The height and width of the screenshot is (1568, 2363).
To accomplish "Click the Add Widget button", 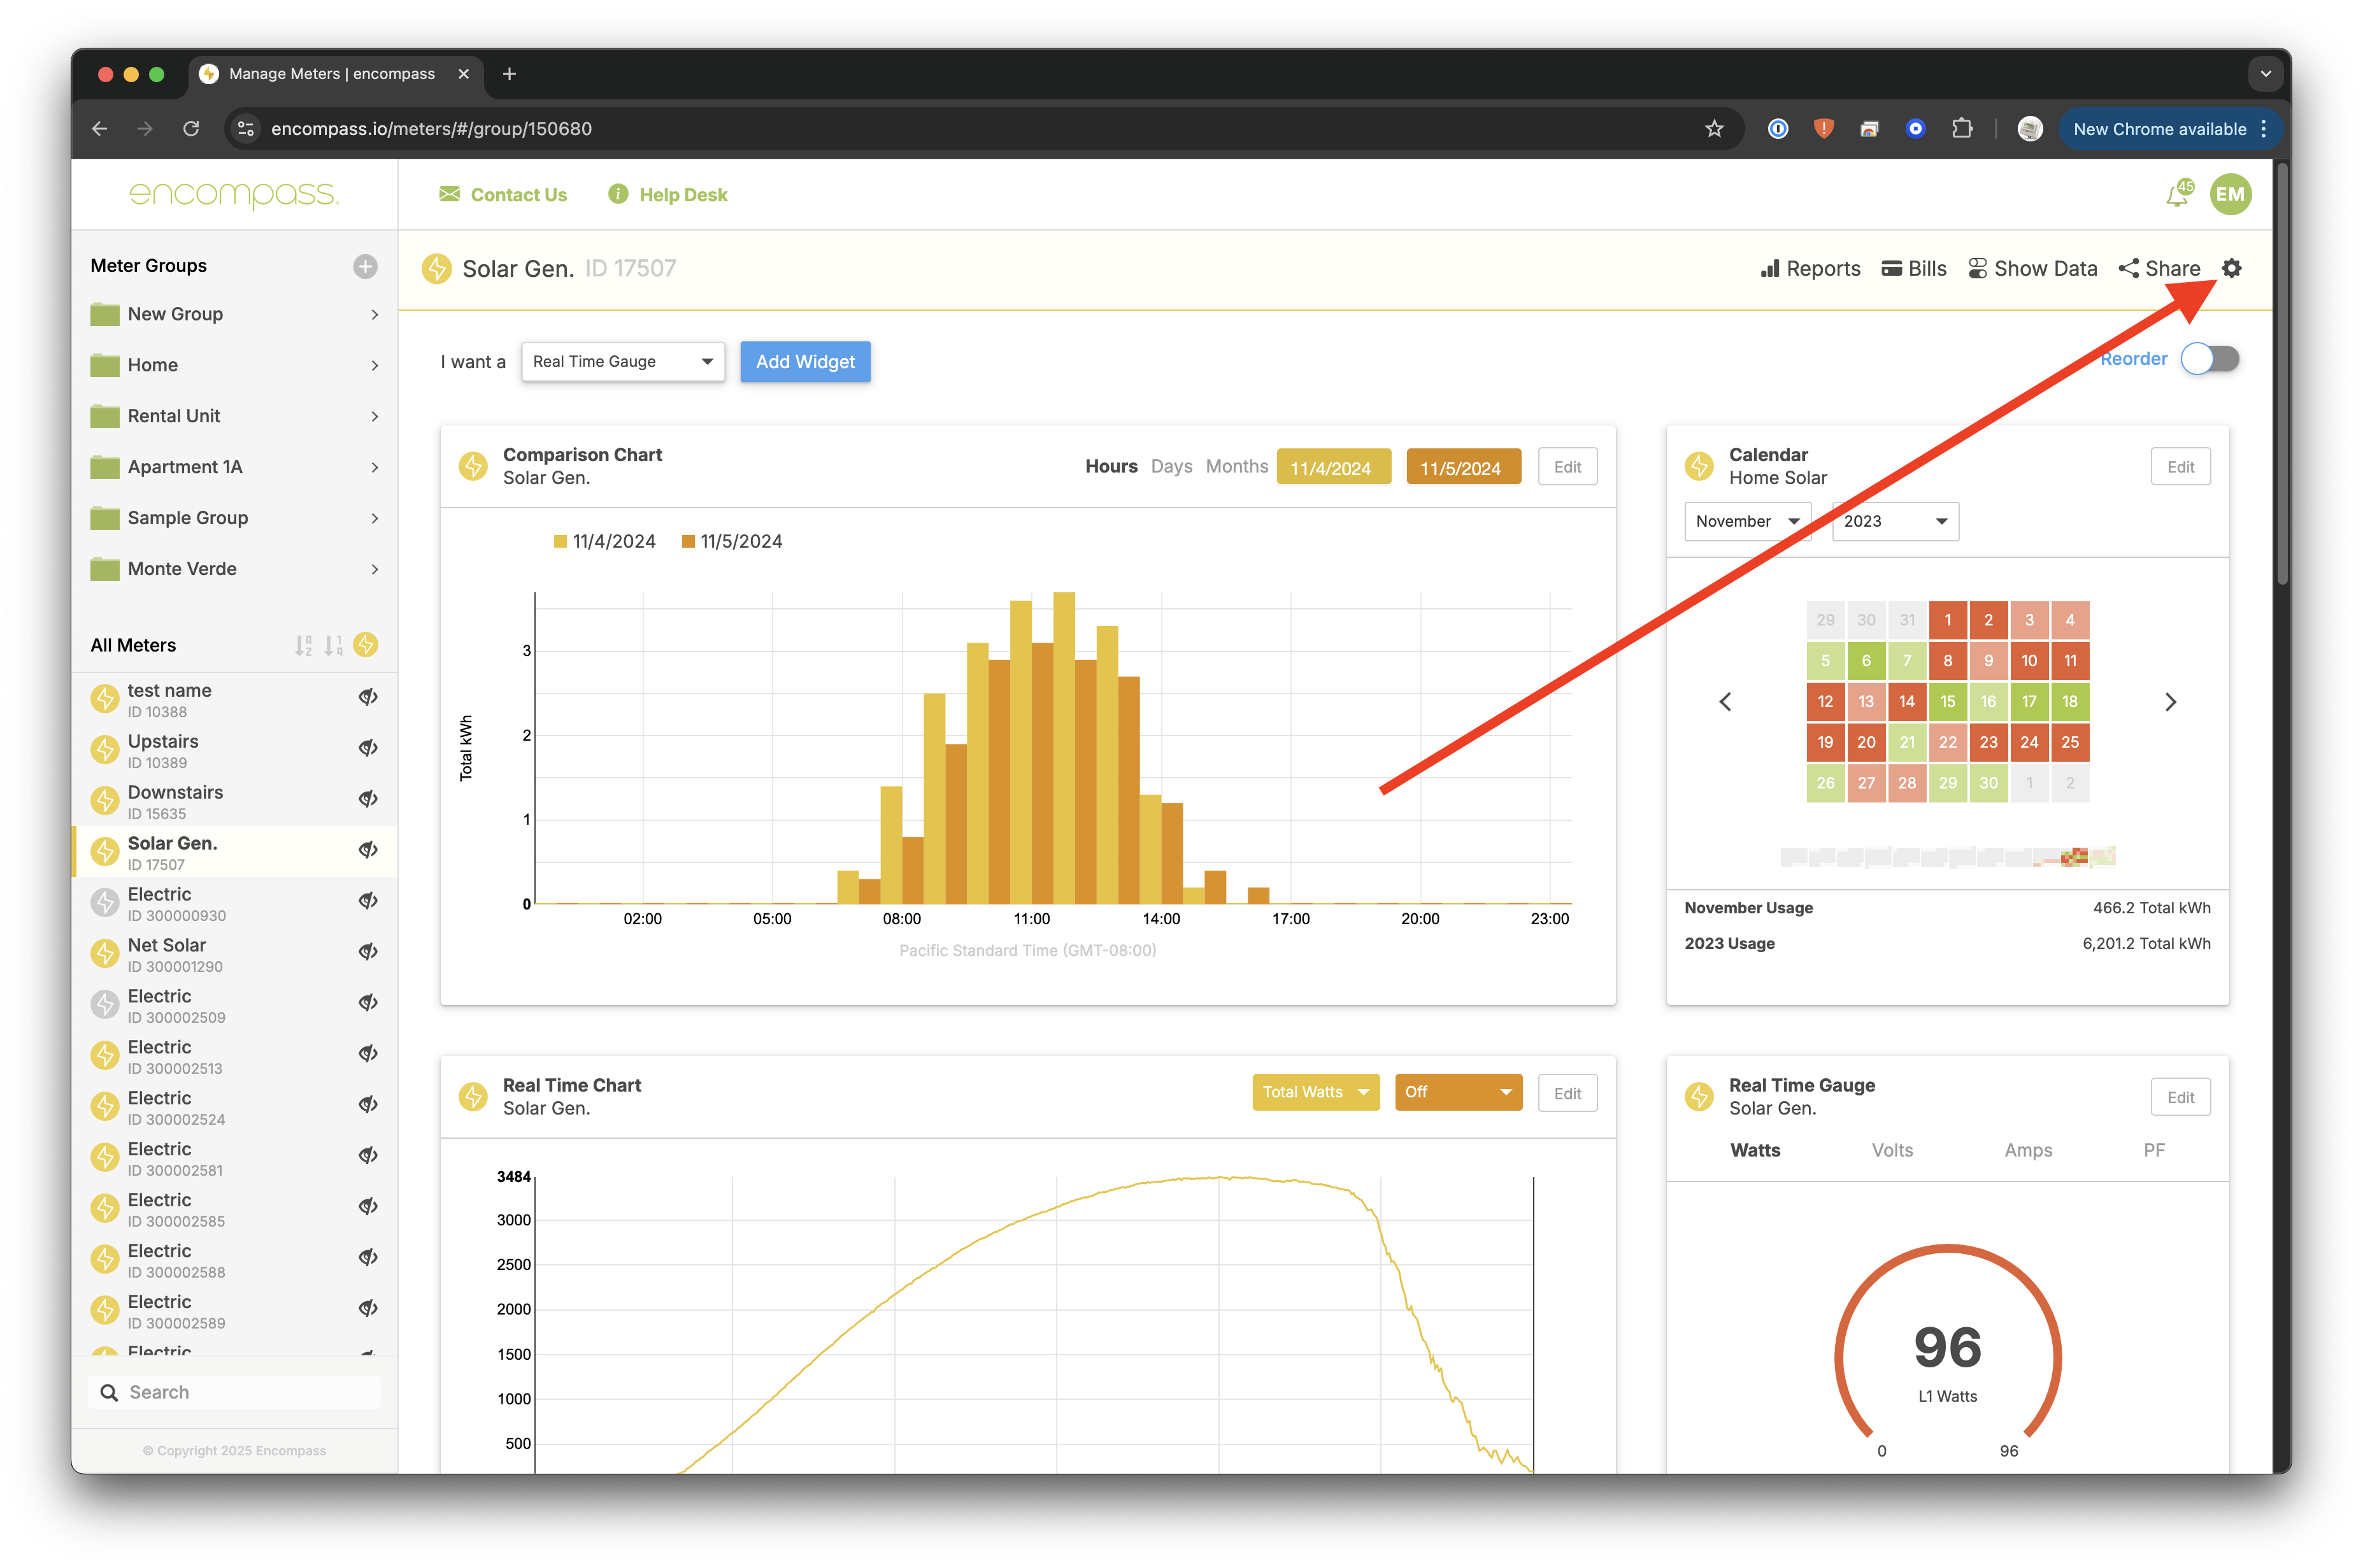I will 805,362.
